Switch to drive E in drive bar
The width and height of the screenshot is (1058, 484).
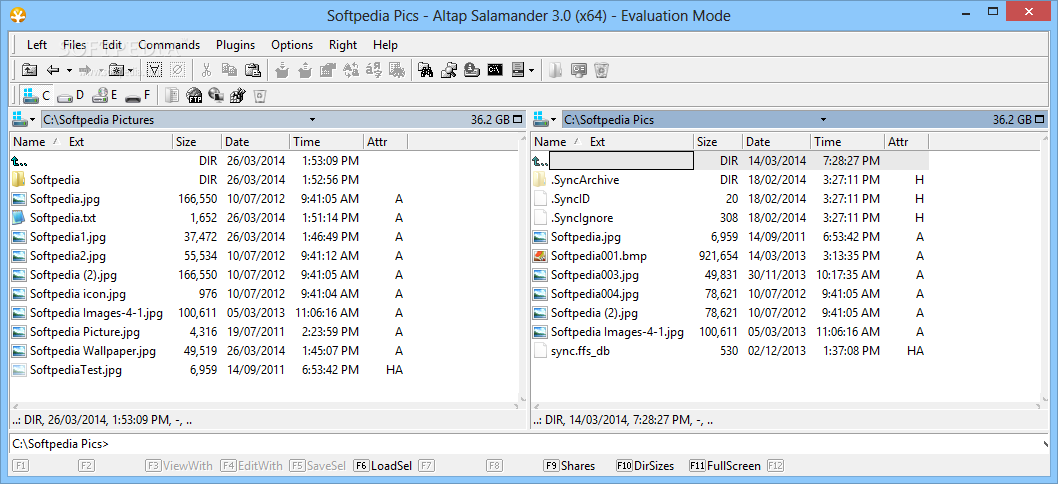pos(105,95)
